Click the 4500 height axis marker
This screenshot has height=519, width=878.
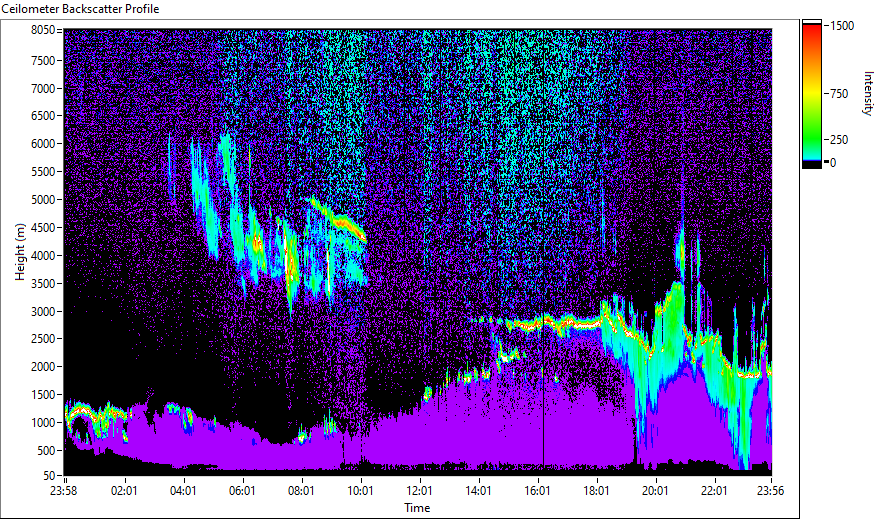[43, 228]
